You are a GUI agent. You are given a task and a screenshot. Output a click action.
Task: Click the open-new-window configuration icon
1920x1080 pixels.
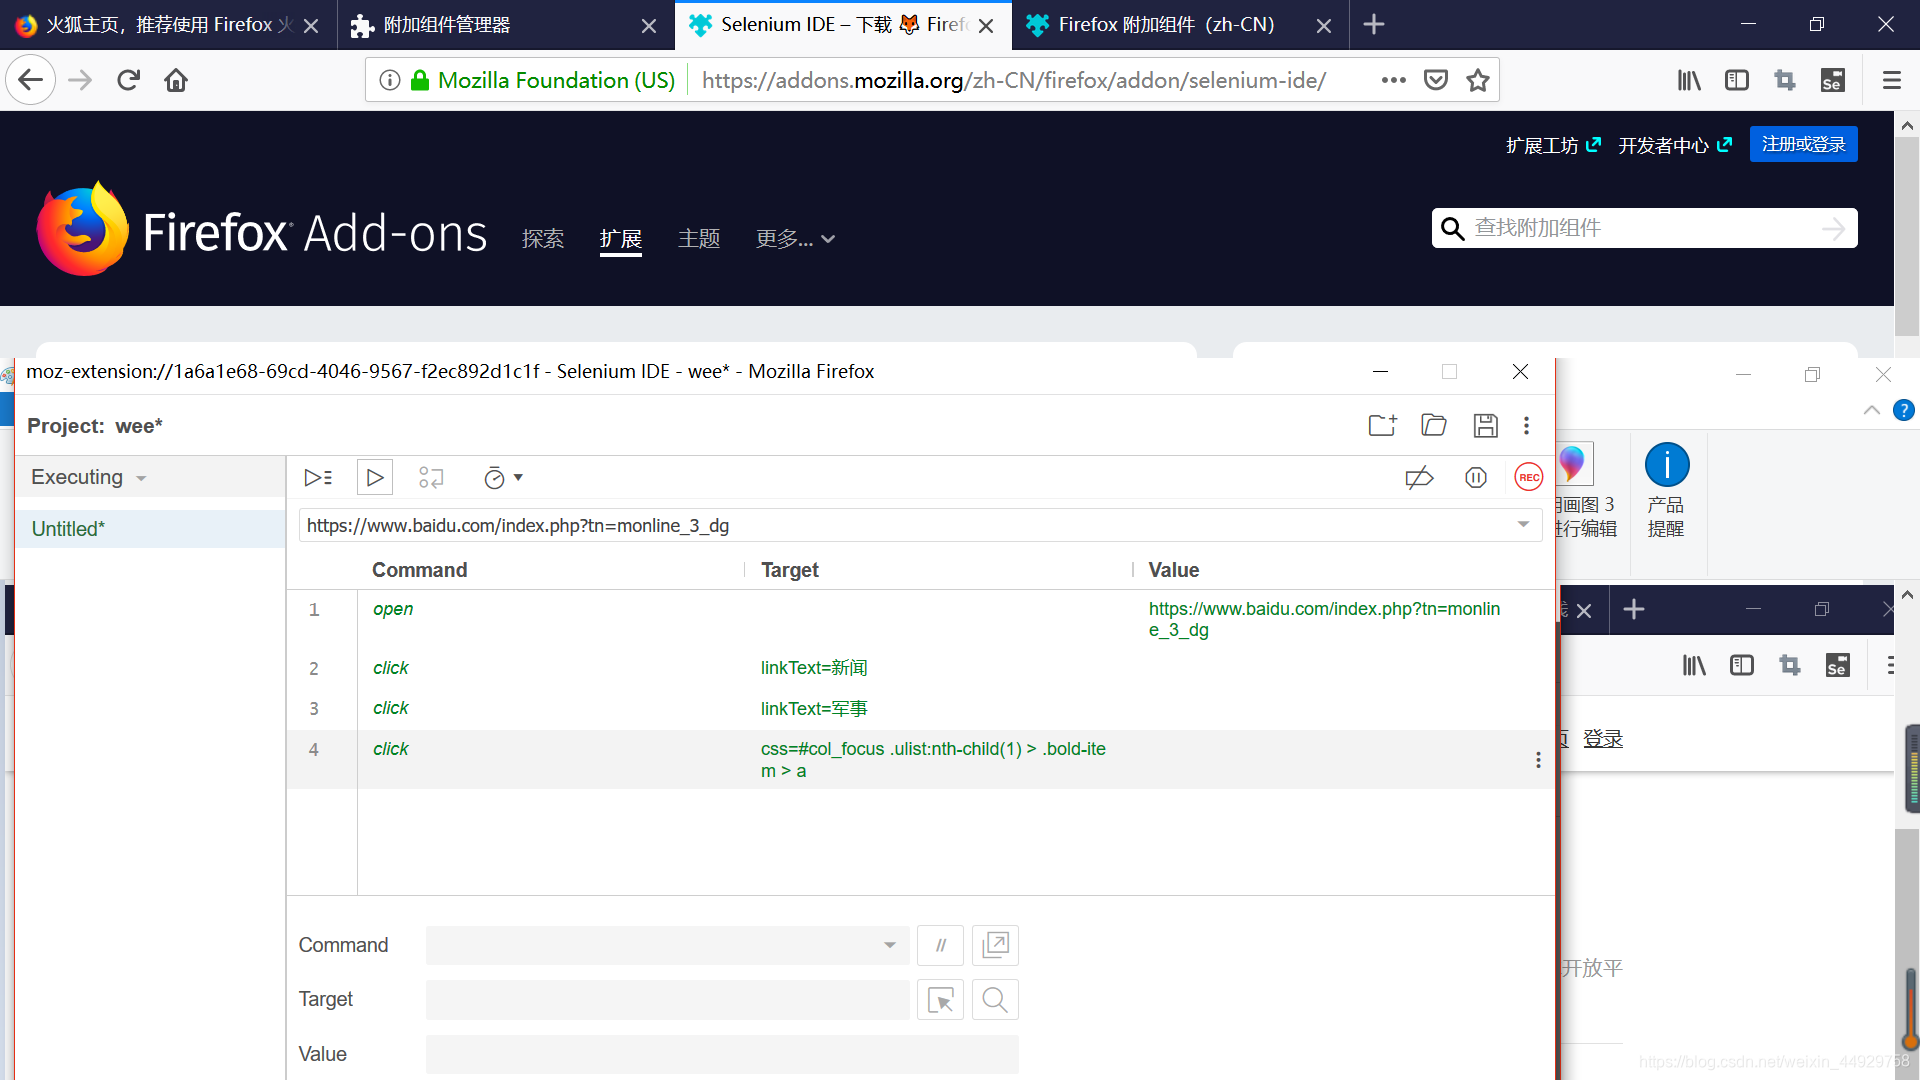[995, 945]
